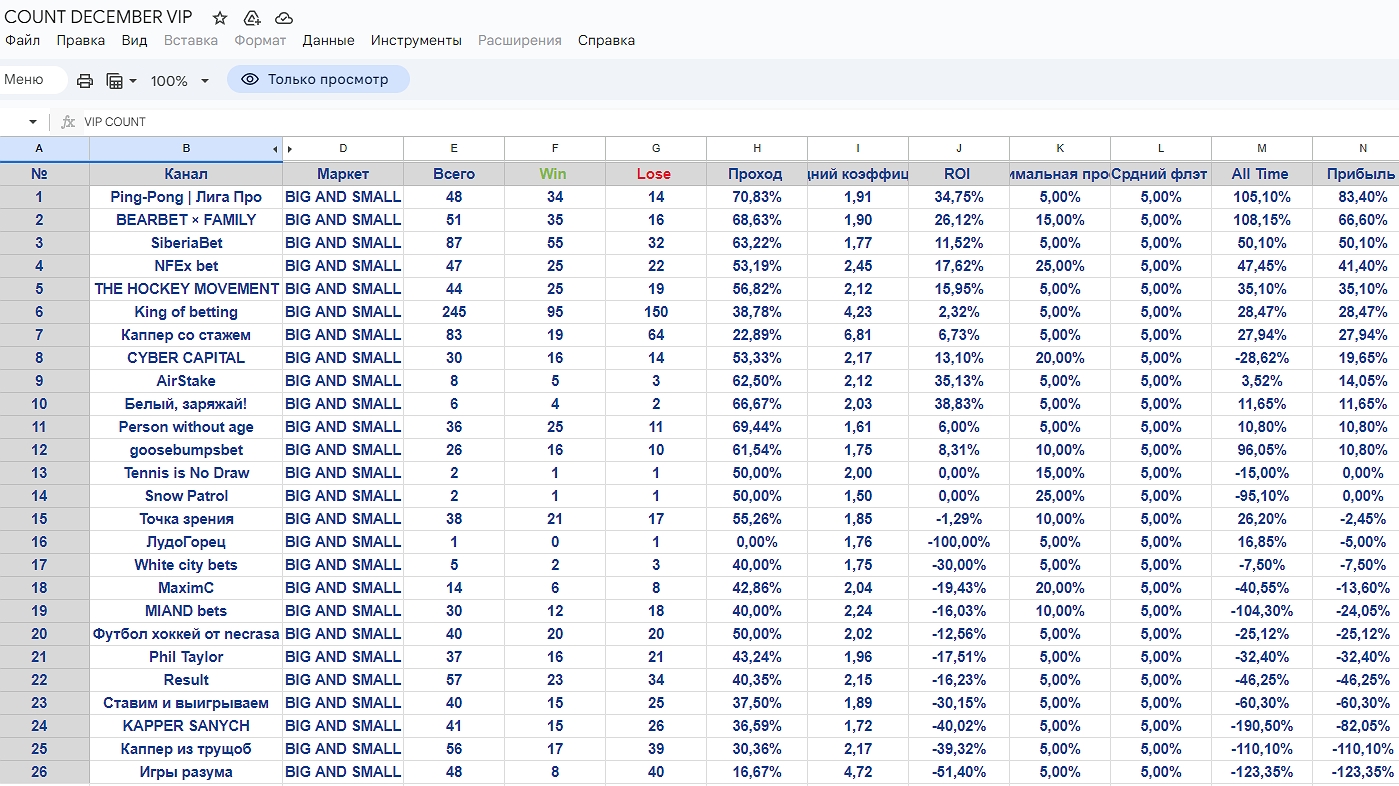
Task: Select the ЛудоГорец cell
Action: [x=186, y=542]
